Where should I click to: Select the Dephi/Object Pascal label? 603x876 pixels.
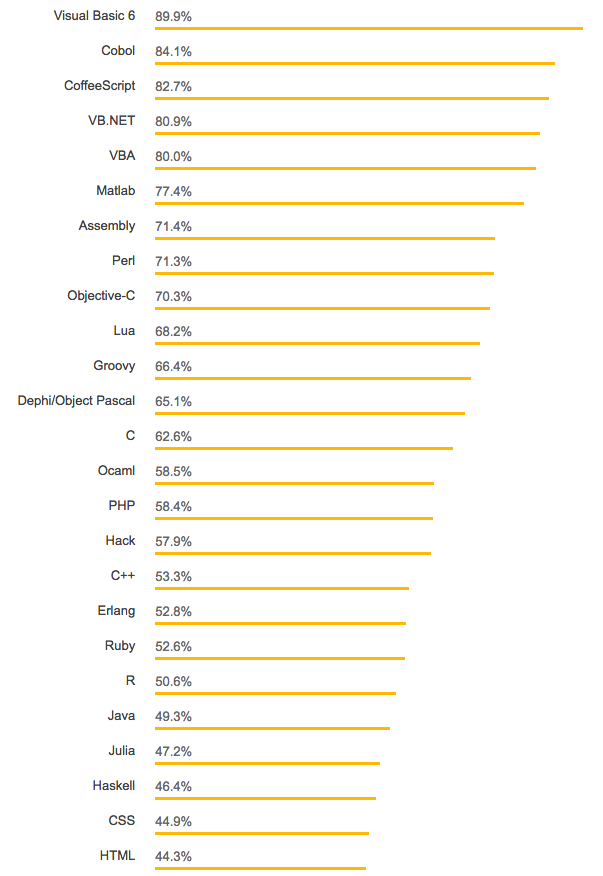(x=76, y=401)
